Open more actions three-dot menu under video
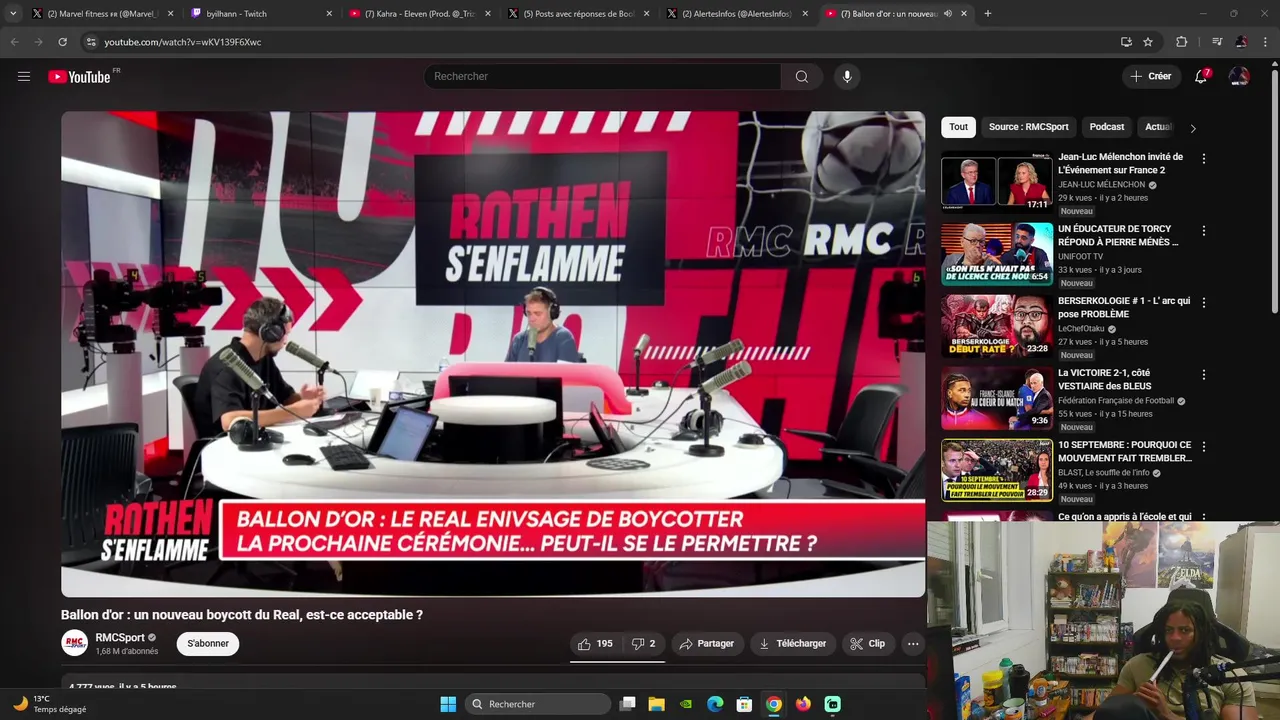Viewport: 1280px width, 720px height. click(x=913, y=644)
